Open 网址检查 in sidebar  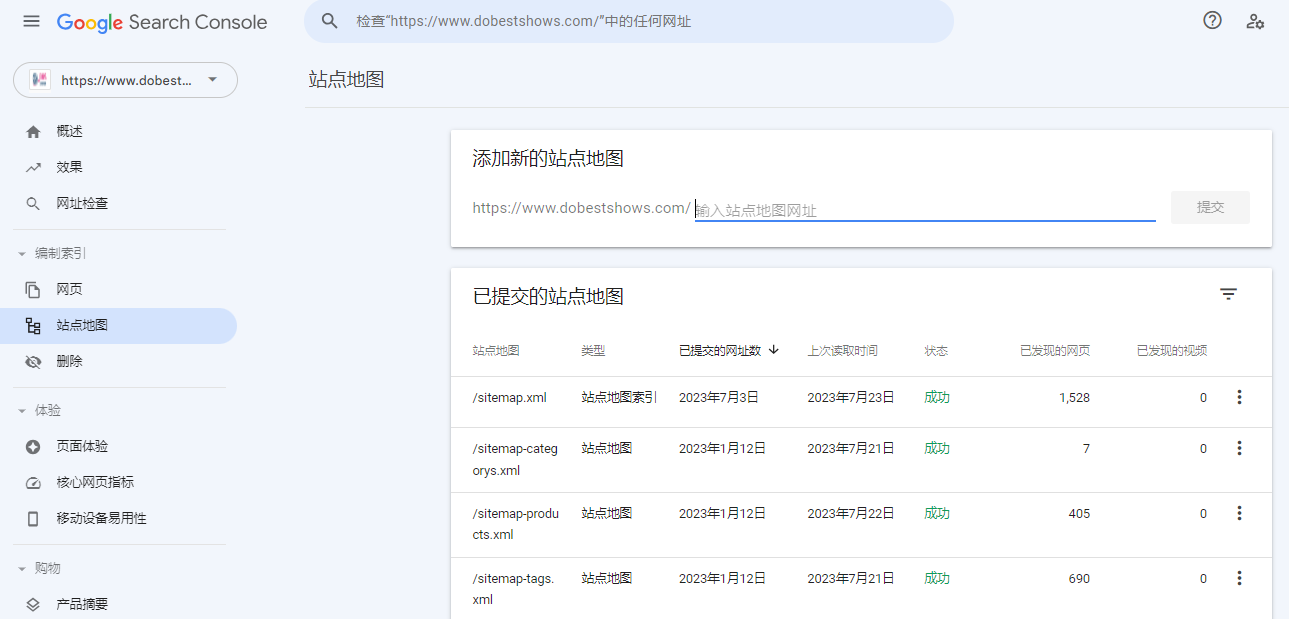point(118,204)
